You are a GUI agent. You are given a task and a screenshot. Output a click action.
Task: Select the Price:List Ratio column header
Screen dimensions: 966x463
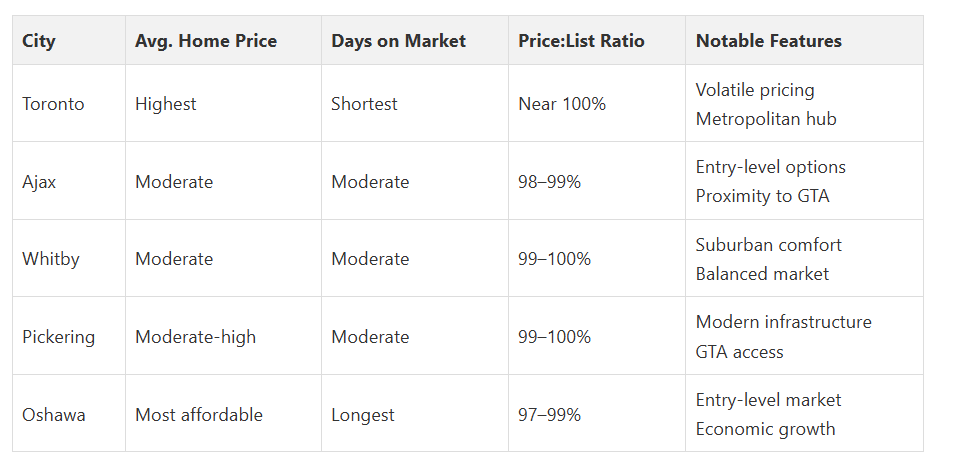click(x=581, y=41)
